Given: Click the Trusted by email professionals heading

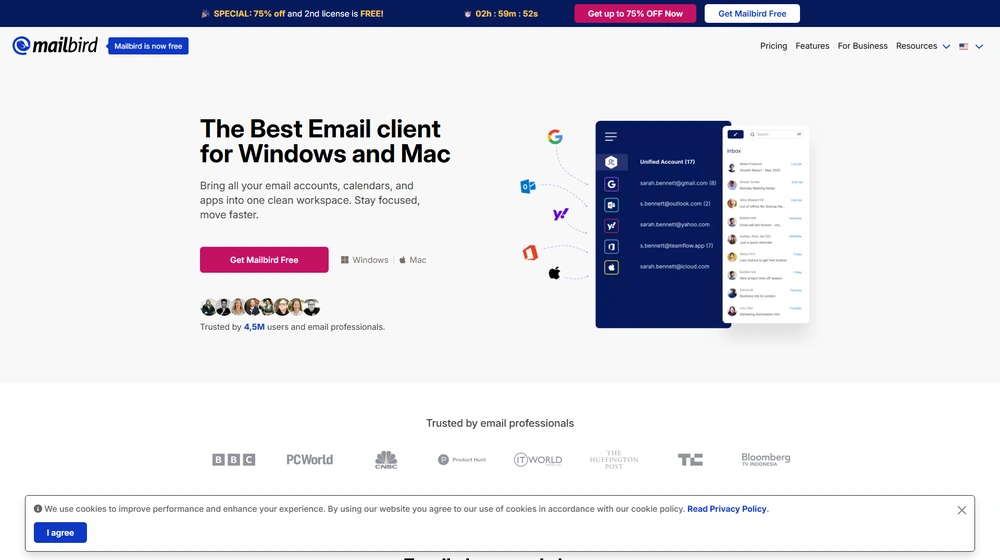Looking at the screenshot, I should 500,423.
